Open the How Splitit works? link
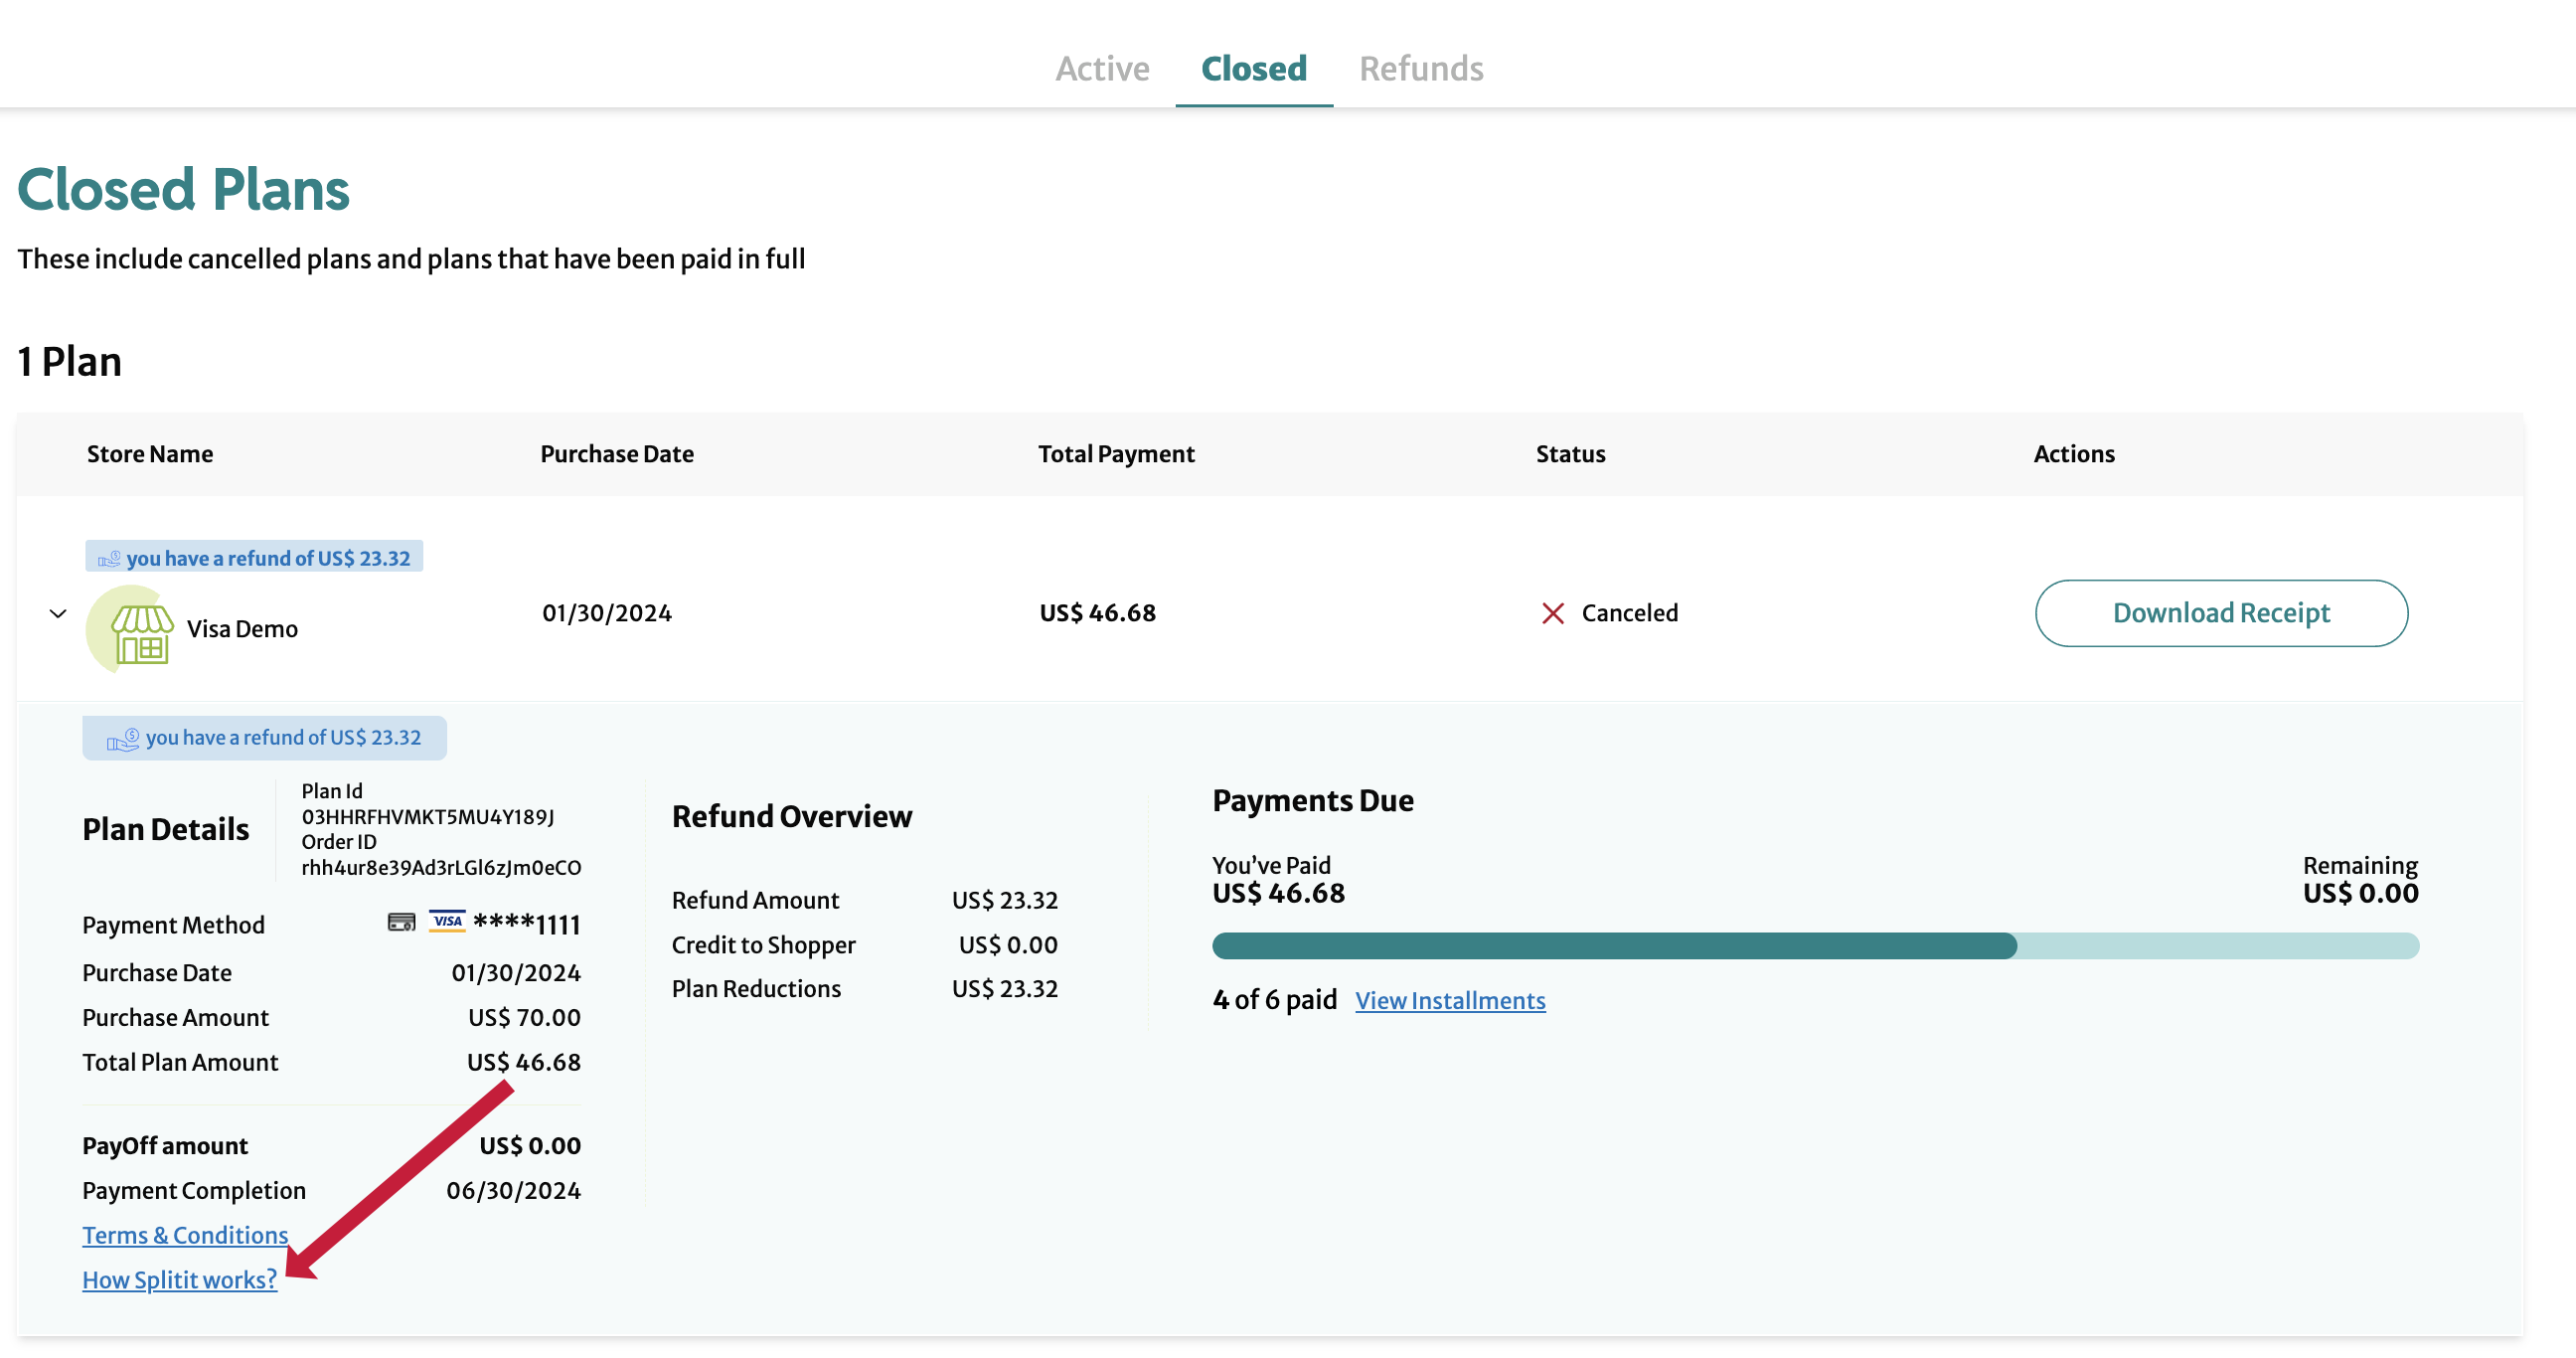This screenshot has height=1358, width=2576. [180, 1280]
